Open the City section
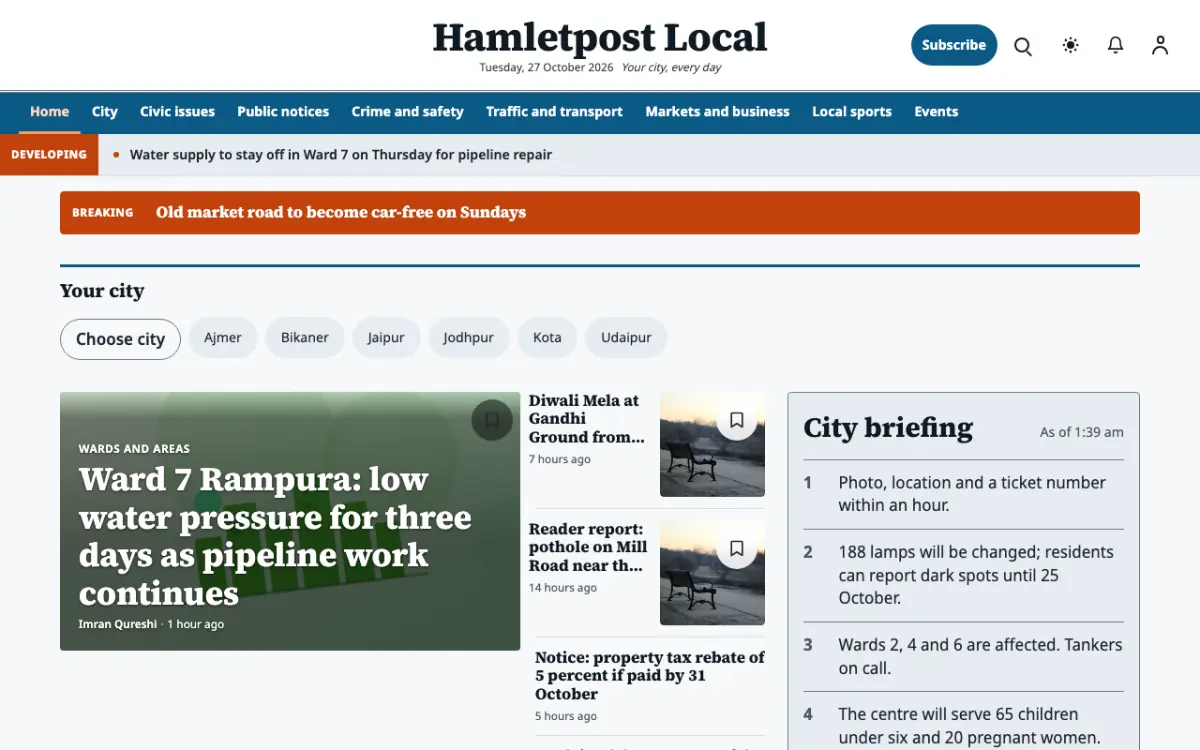The width and height of the screenshot is (1200, 750). [105, 112]
